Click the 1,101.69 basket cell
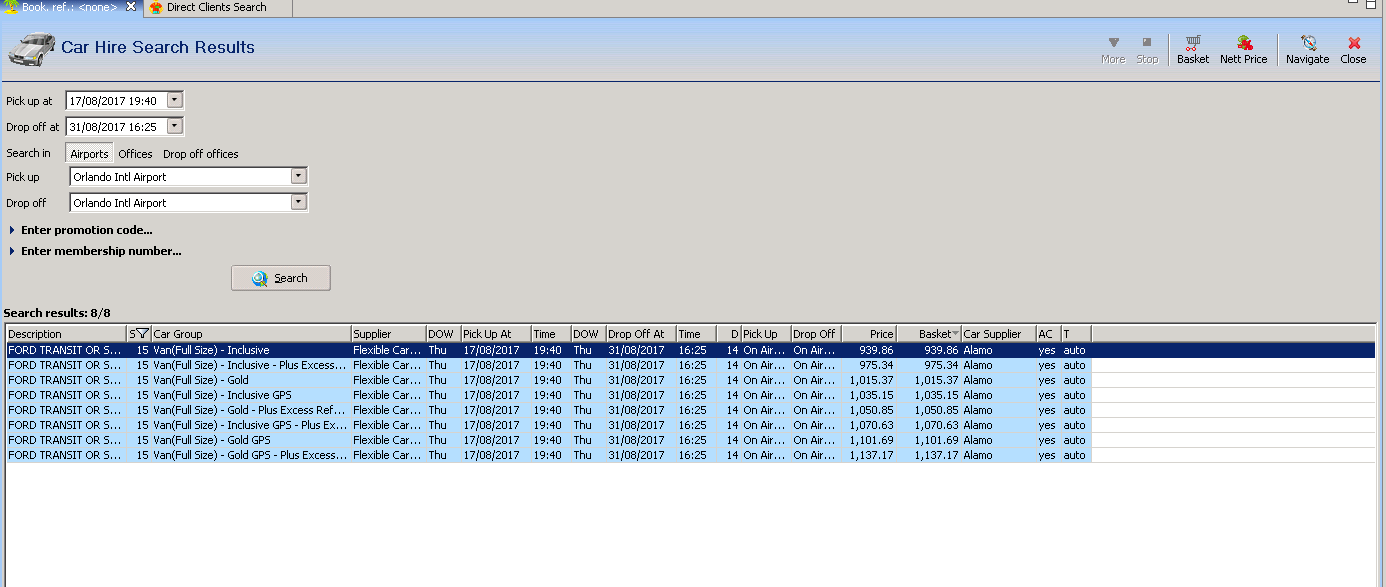1386x587 pixels. pos(929,440)
